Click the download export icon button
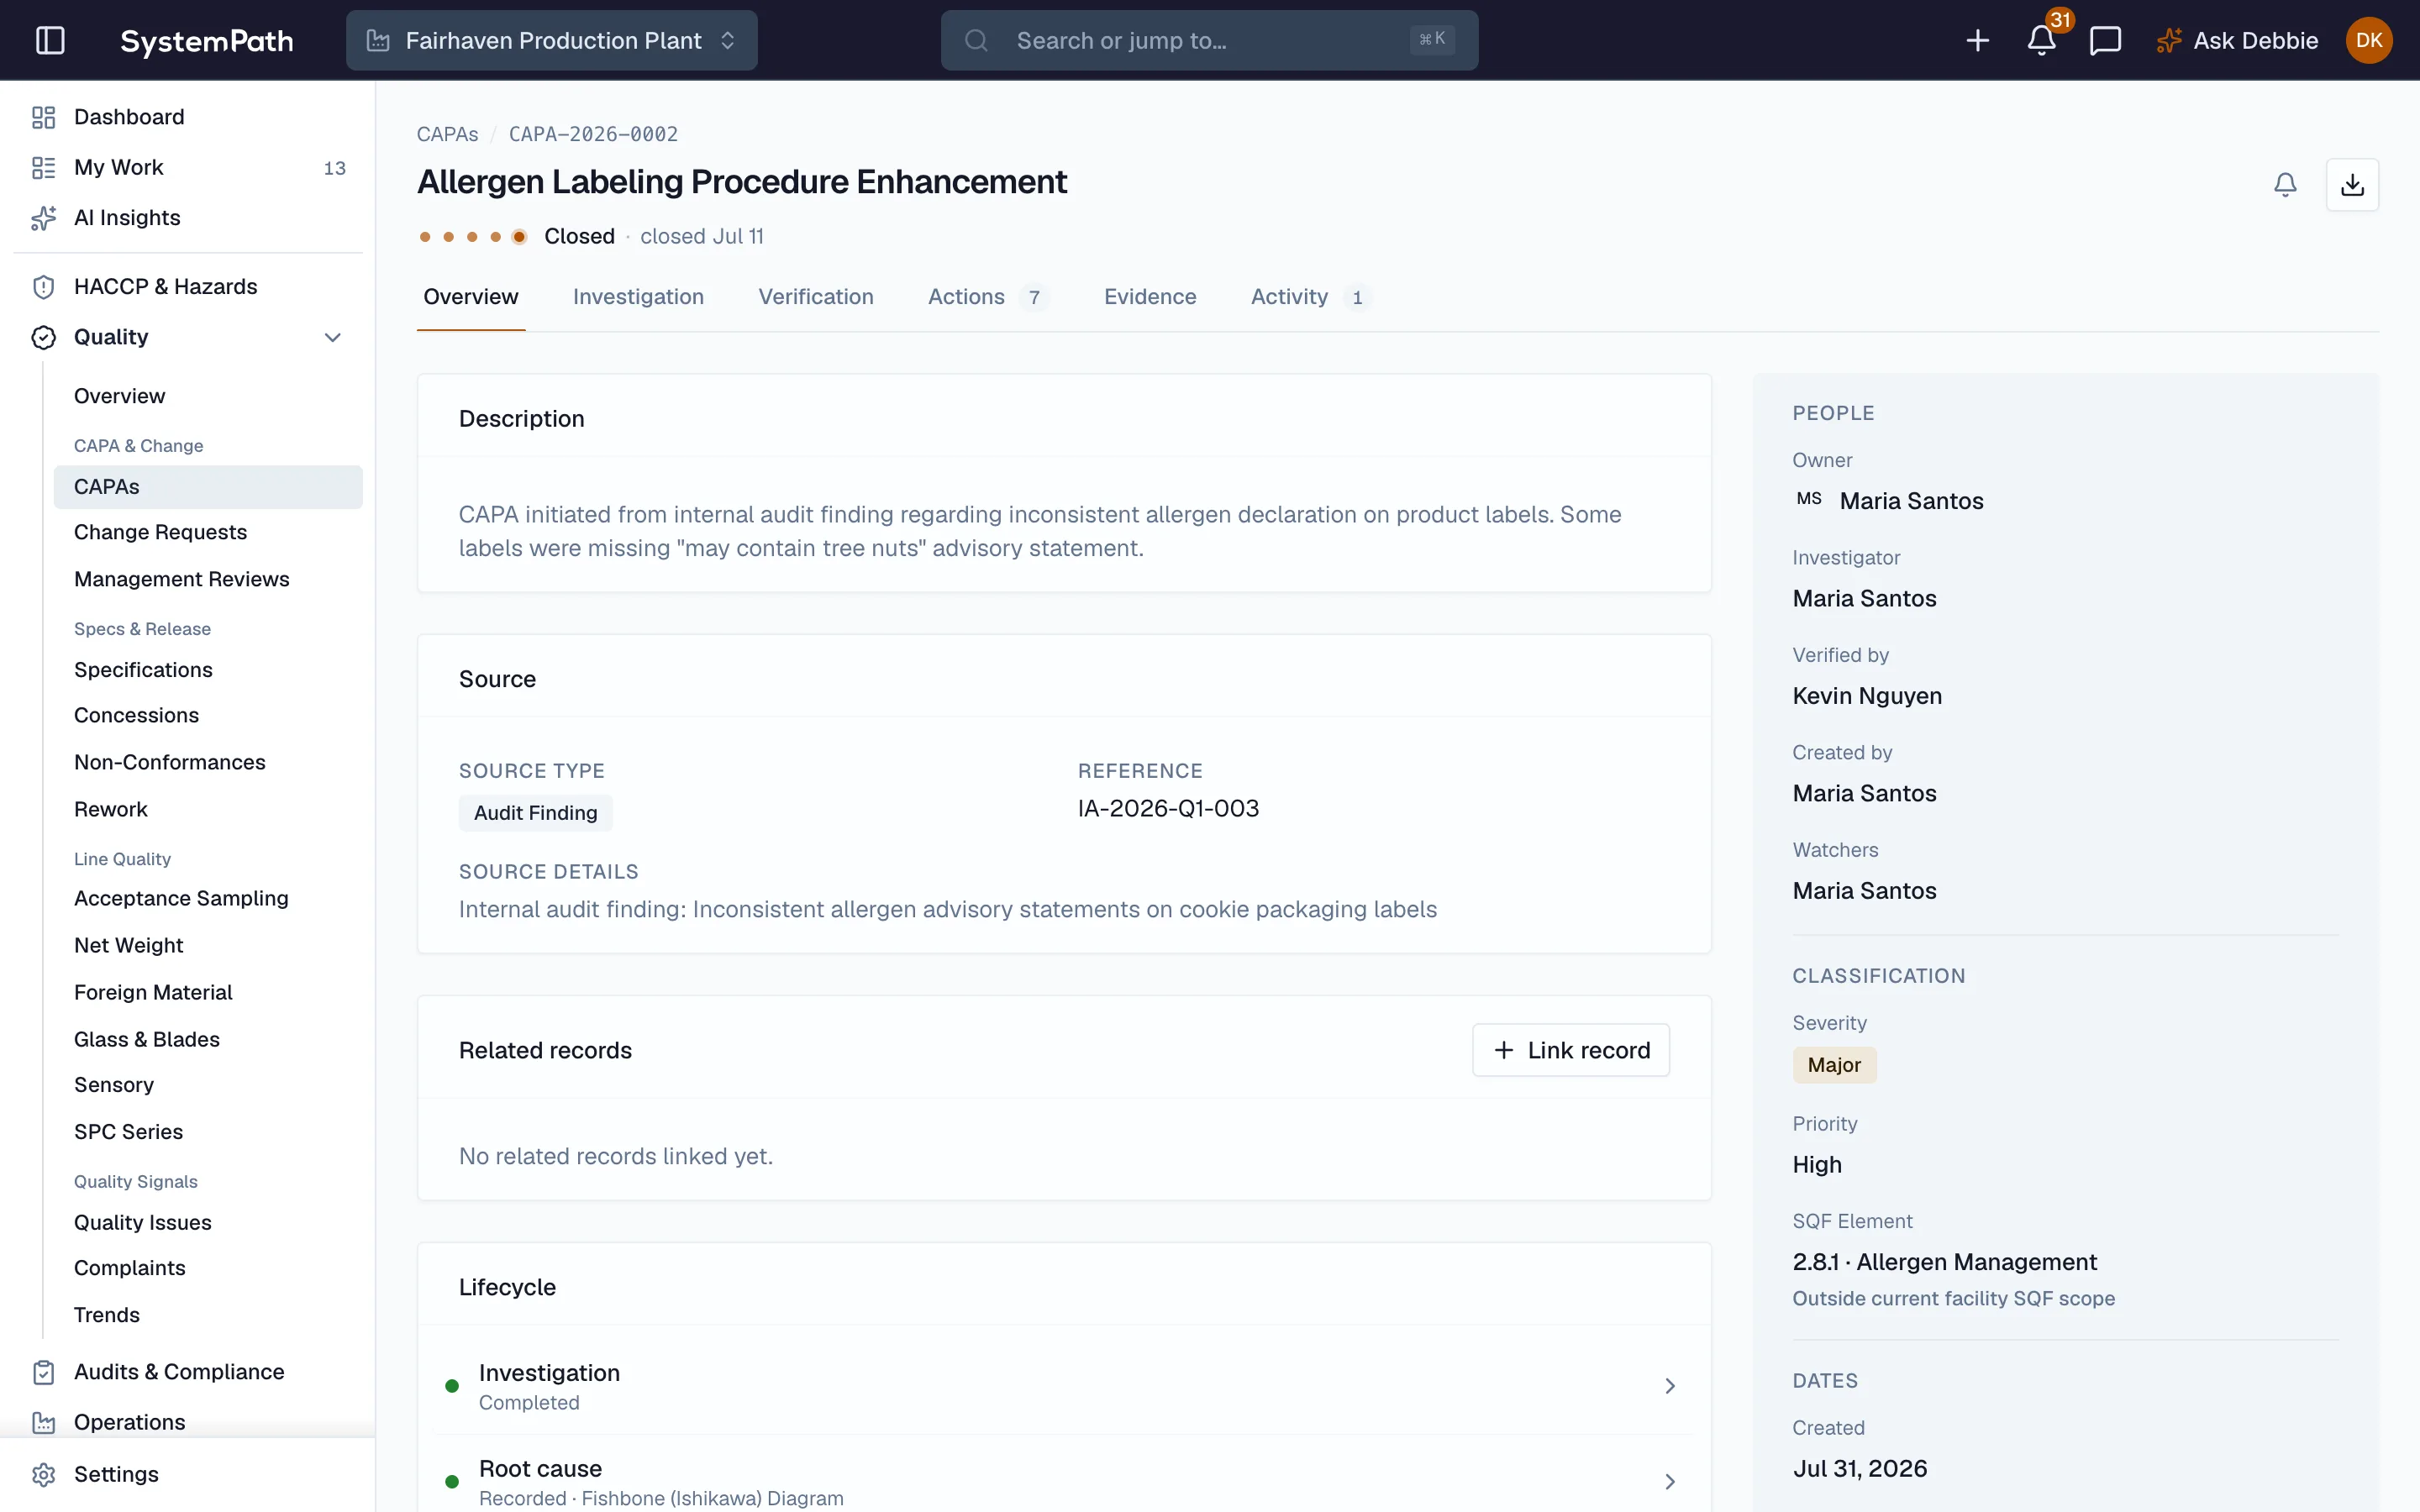Image resolution: width=2420 pixels, height=1512 pixels. 2352,185
